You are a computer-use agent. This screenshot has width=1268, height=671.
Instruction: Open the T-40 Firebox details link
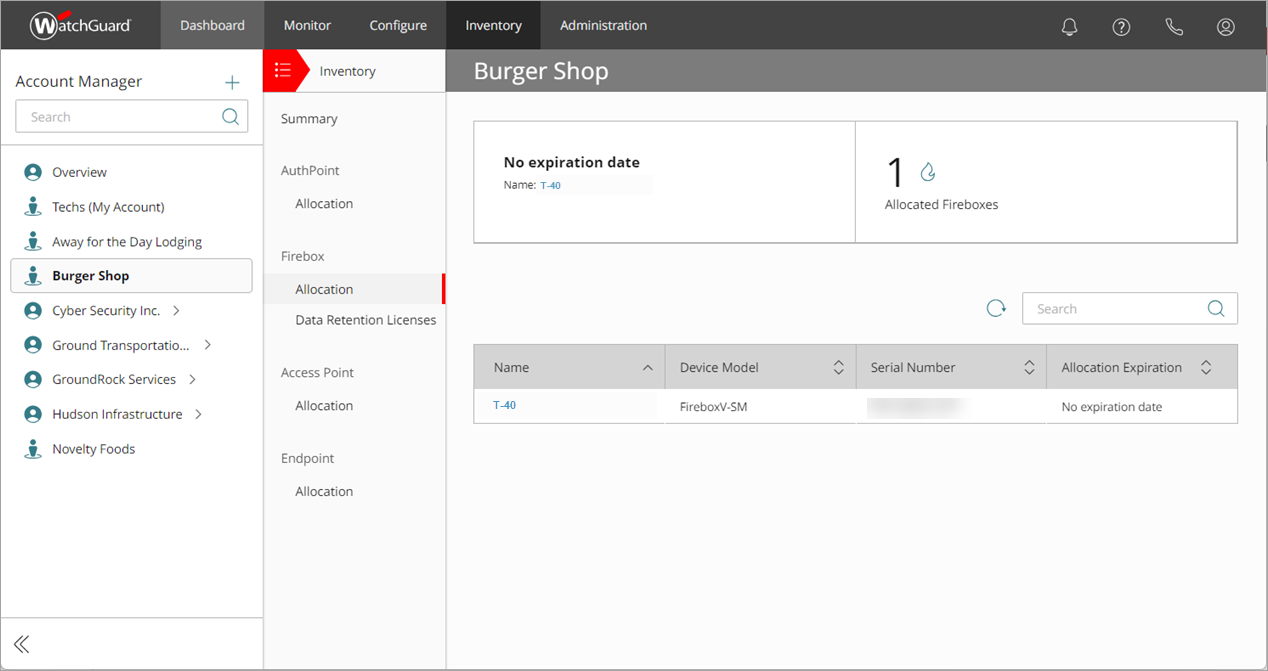click(x=505, y=405)
